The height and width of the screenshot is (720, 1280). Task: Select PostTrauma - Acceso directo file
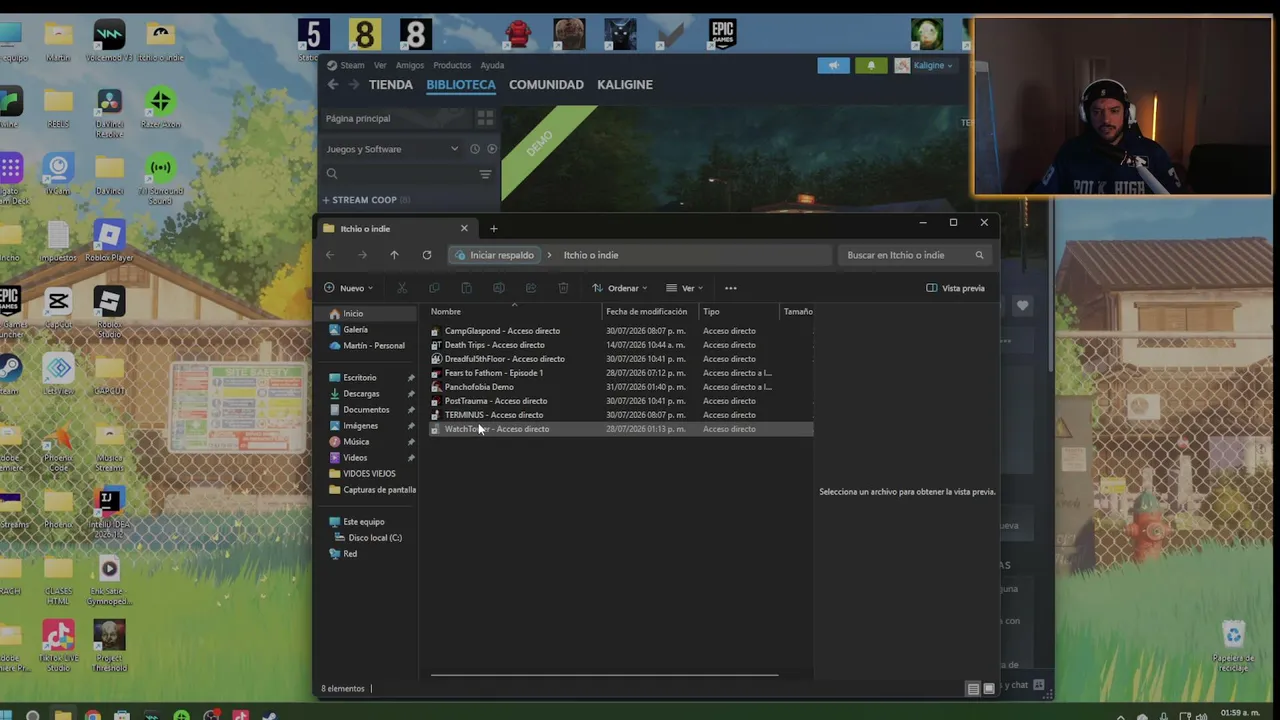pyautogui.click(x=620, y=401)
